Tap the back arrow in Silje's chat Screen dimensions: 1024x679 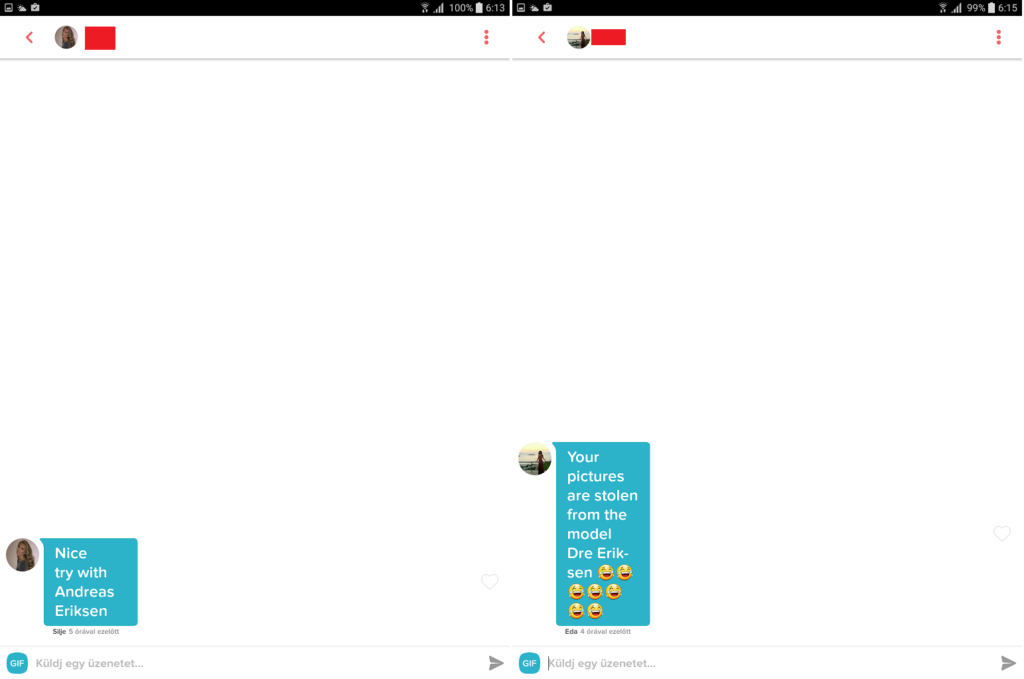[x=29, y=38]
